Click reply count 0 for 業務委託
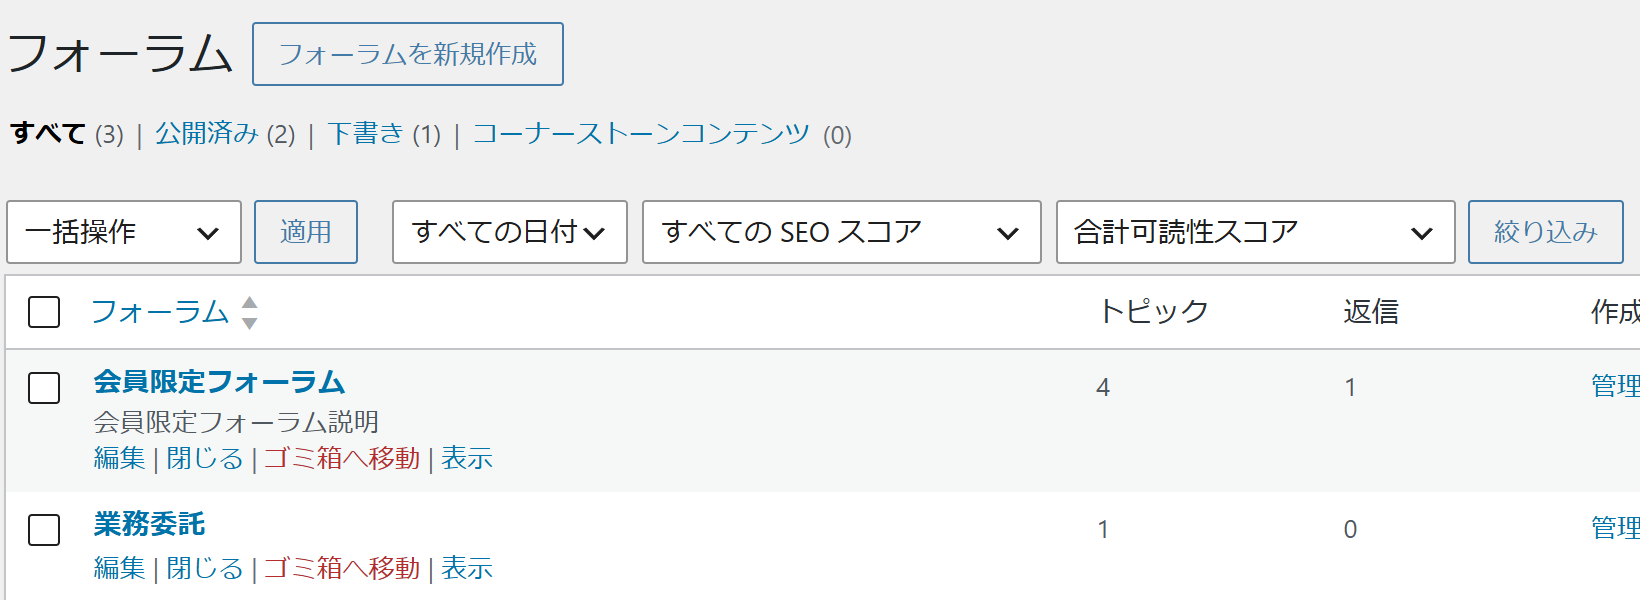Image resolution: width=1640 pixels, height=600 pixels. tap(1350, 530)
